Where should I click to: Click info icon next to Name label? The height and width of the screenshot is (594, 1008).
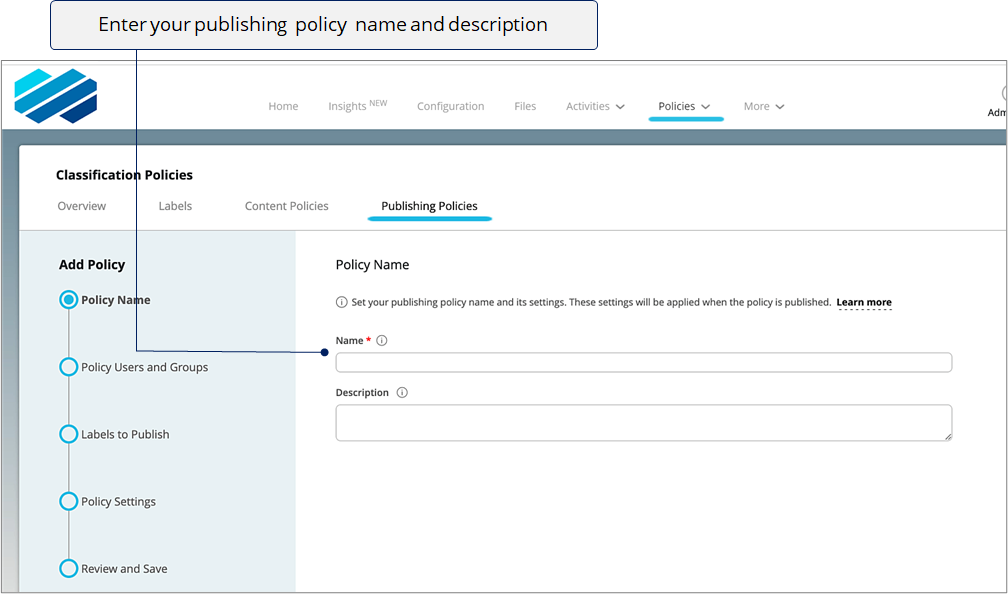[382, 341]
